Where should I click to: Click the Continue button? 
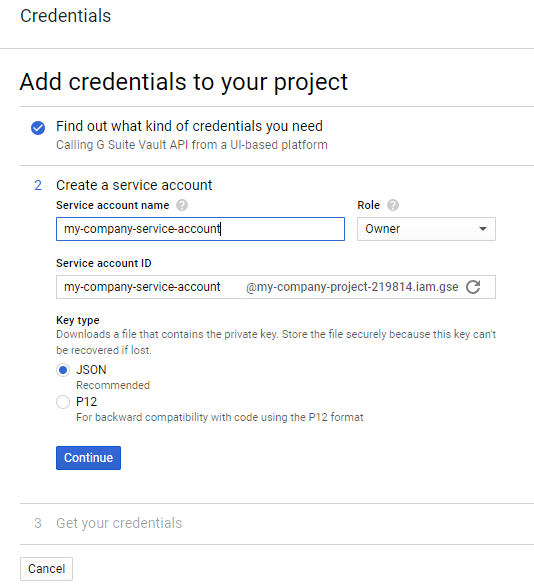click(88, 458)
